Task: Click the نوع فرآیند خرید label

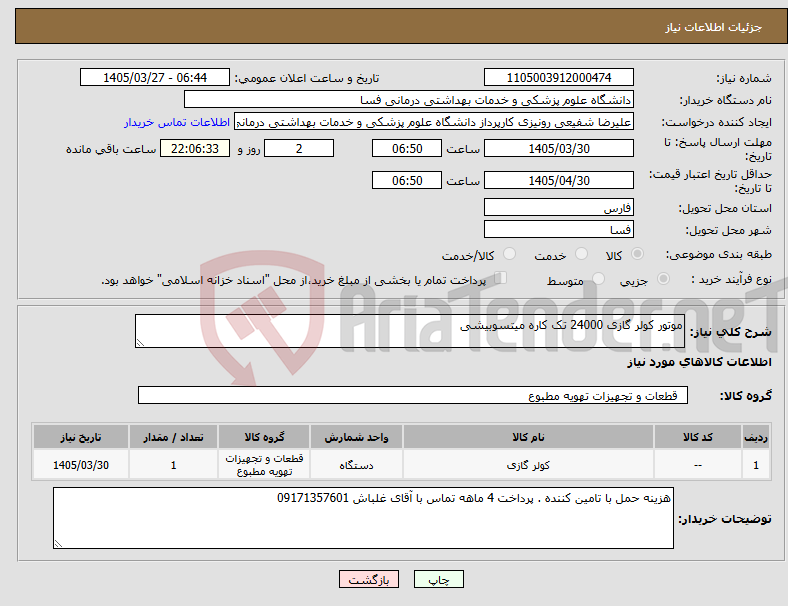Action: (x=732, y=279)
